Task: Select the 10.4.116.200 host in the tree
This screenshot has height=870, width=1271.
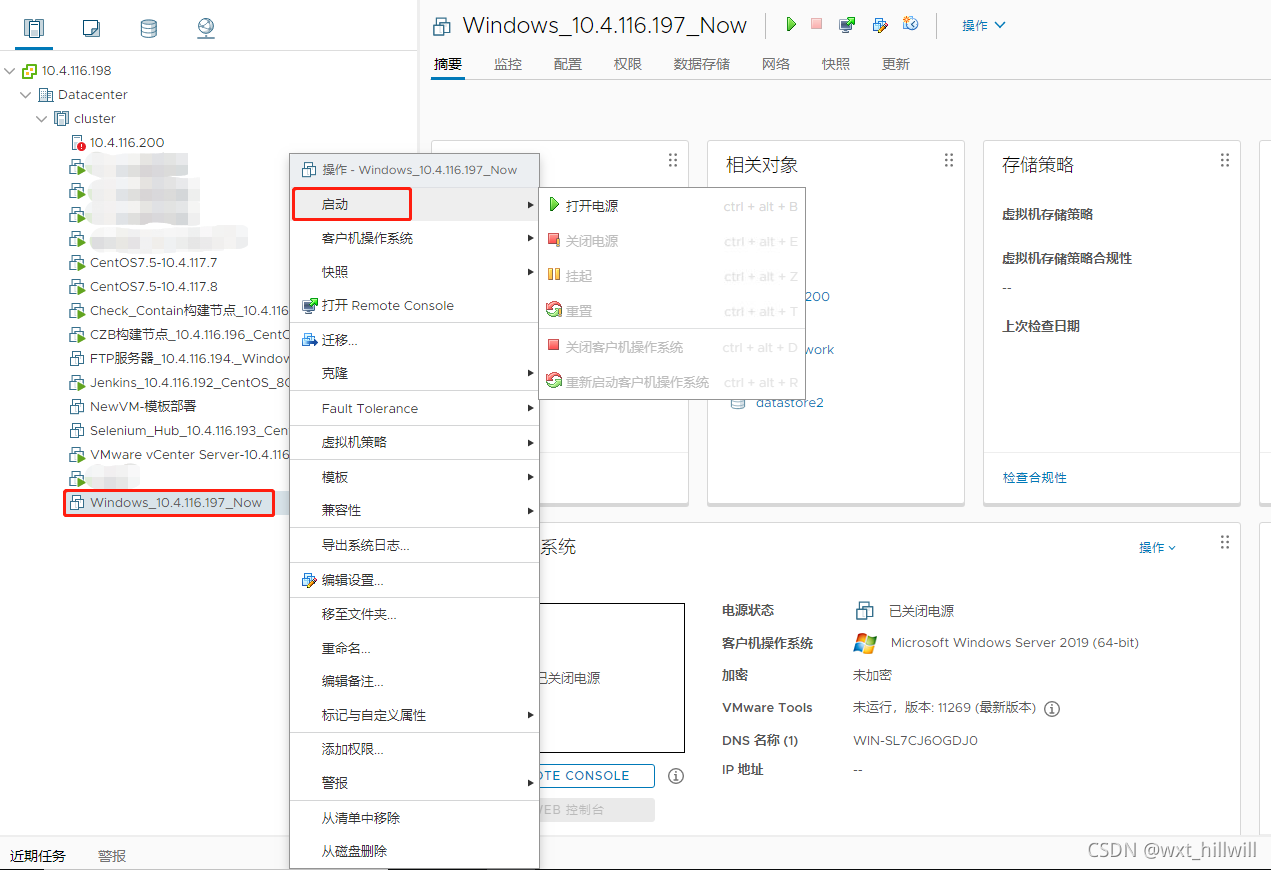Action: pos(127,143)
